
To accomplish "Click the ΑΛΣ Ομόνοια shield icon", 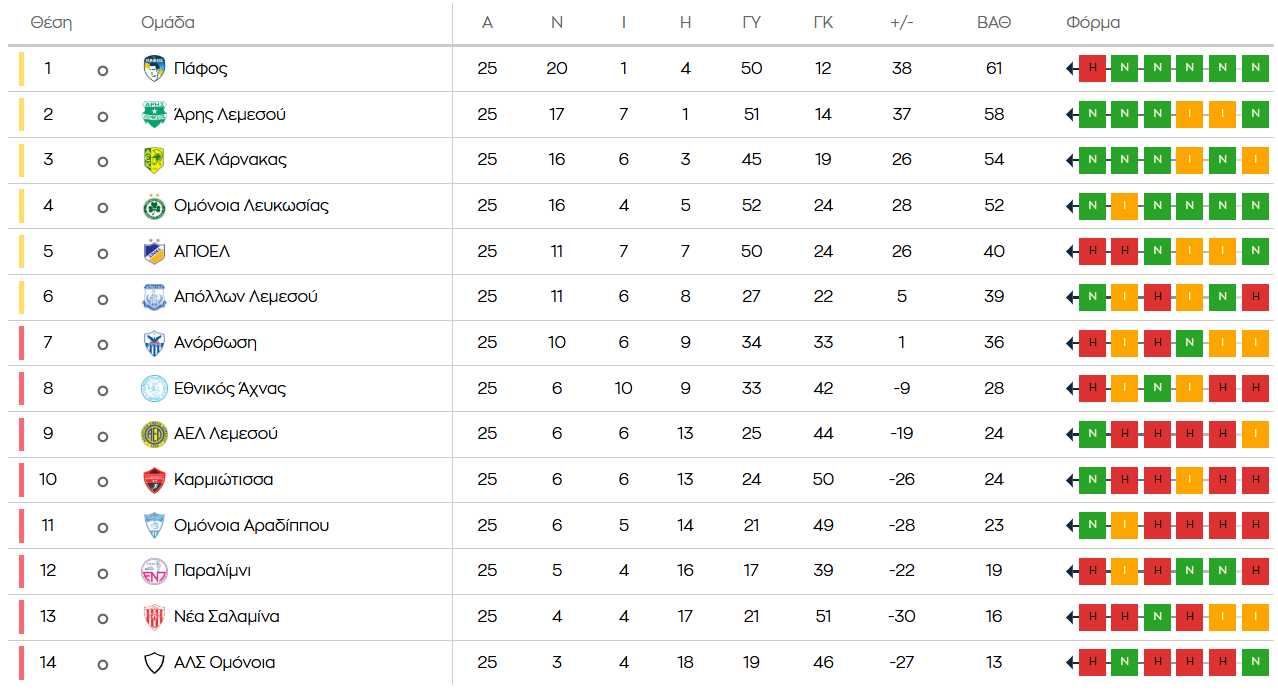I will pyautogui.click(x=153, y=663).
